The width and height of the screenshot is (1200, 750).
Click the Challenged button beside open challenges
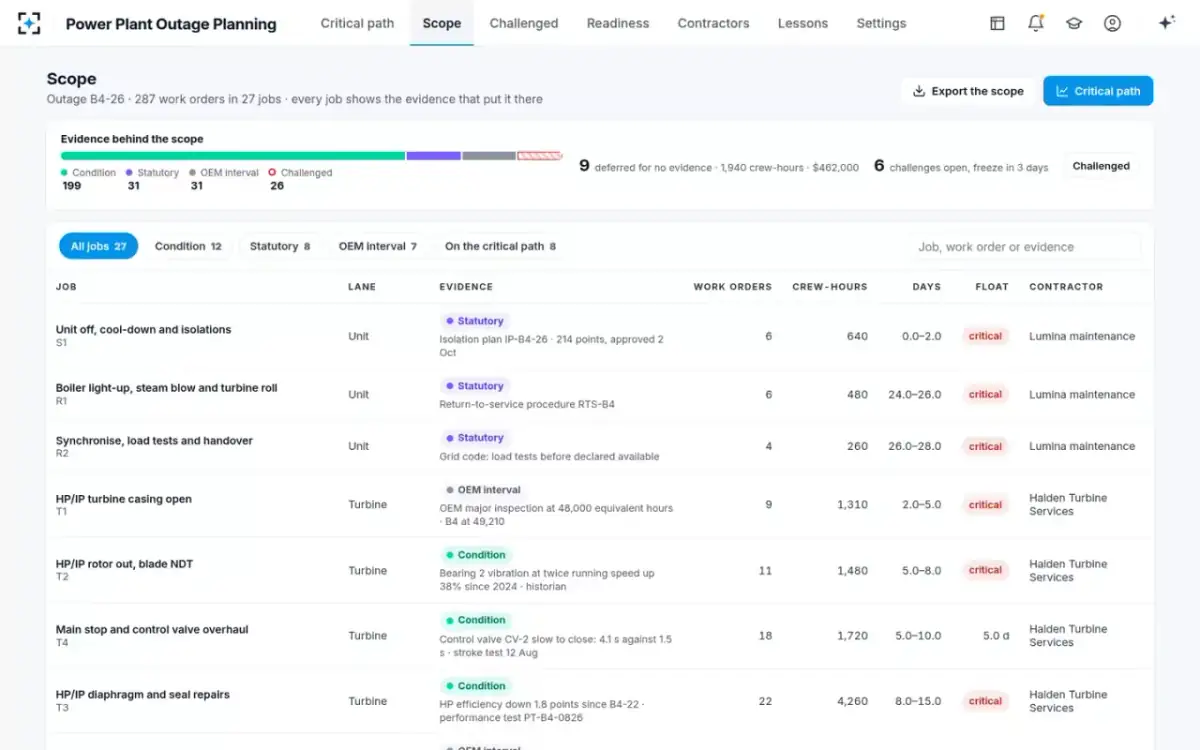point(1101,167)
